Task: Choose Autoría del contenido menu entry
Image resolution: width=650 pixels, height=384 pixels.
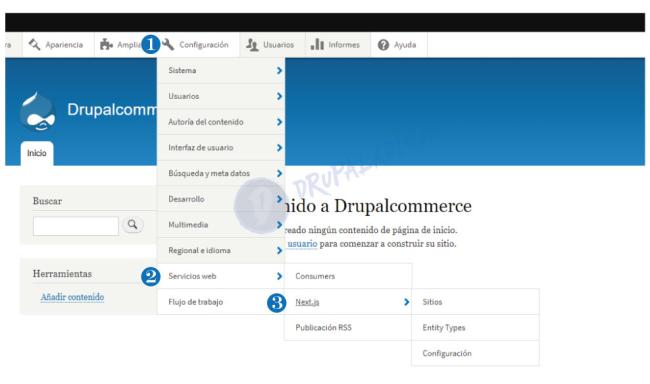Action: click(221, 122)
